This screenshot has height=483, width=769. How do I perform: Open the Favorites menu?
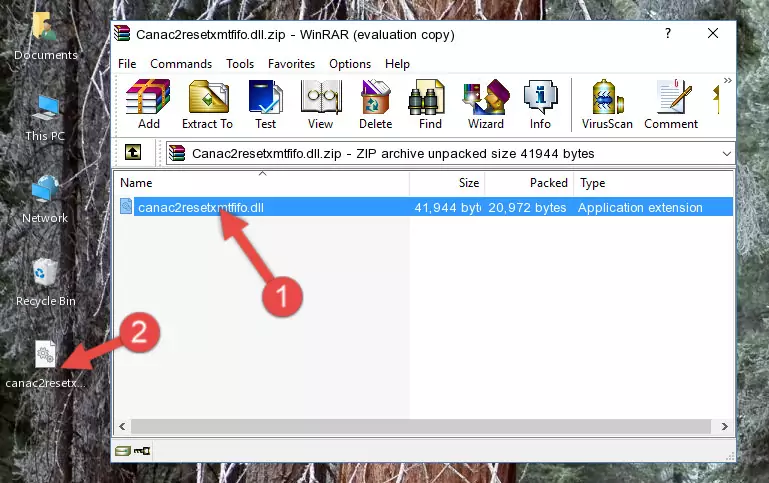click(x=291, y=64)
